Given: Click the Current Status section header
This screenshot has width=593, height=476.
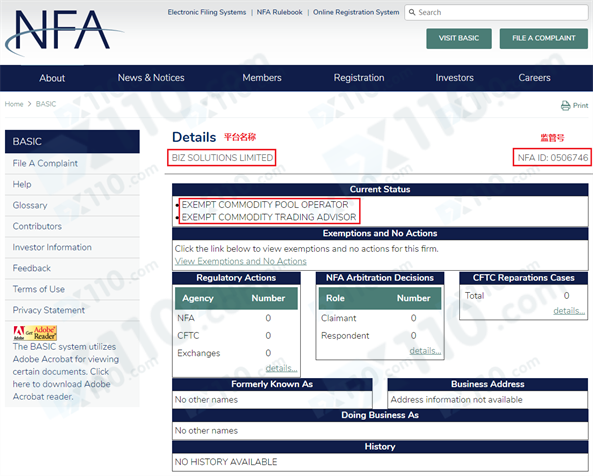Looking at the screenshot, I should click(x=380, y=189).
